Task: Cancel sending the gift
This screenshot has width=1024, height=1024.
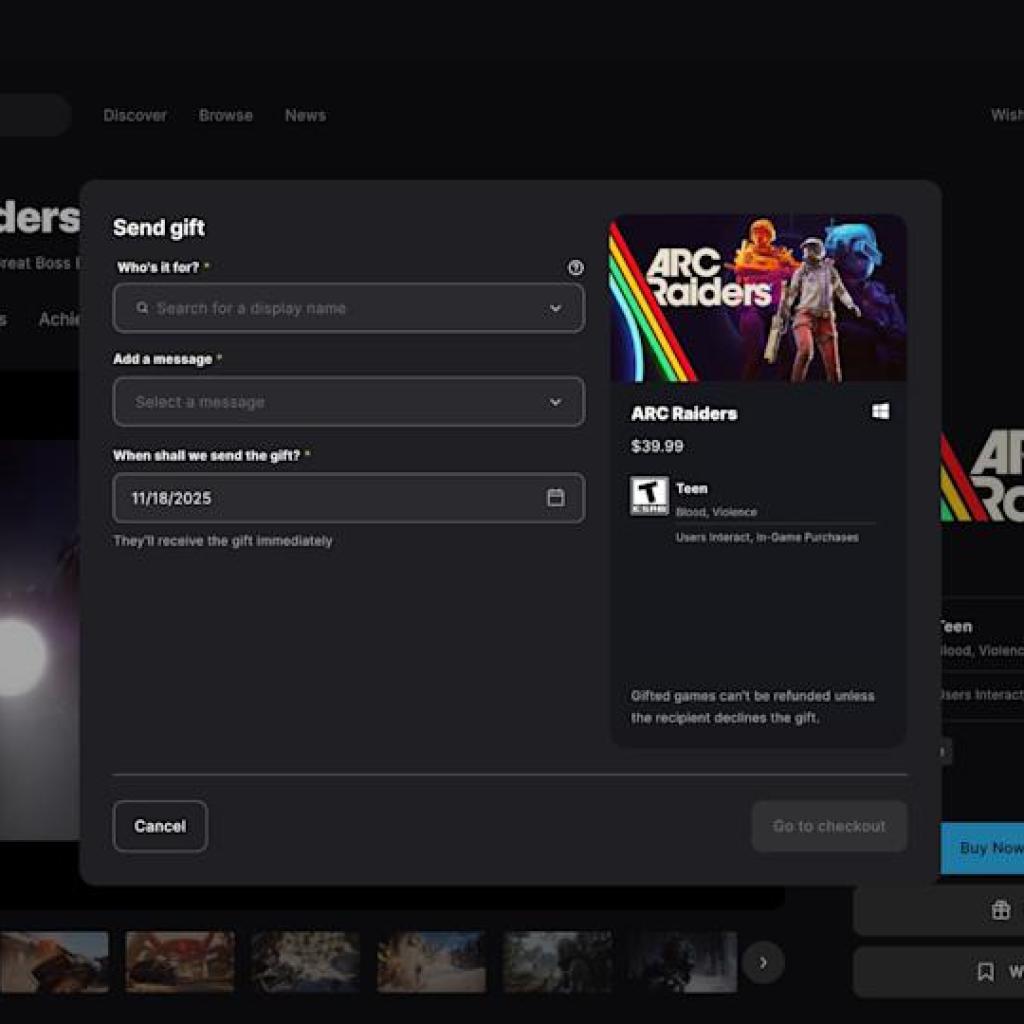Action: click(x=160, y=826)
